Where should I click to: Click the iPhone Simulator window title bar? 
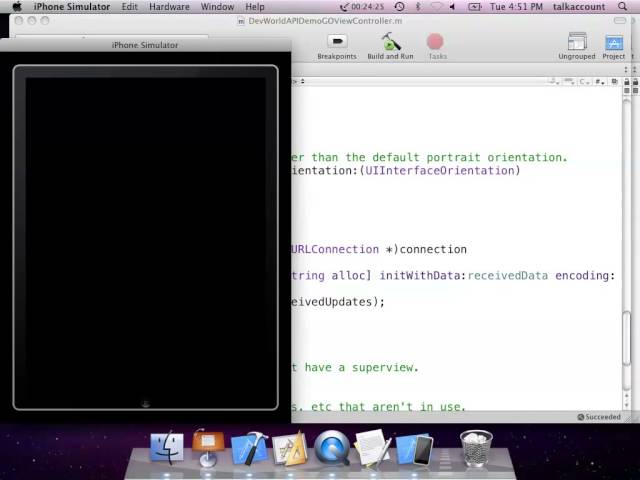(145, 45)
